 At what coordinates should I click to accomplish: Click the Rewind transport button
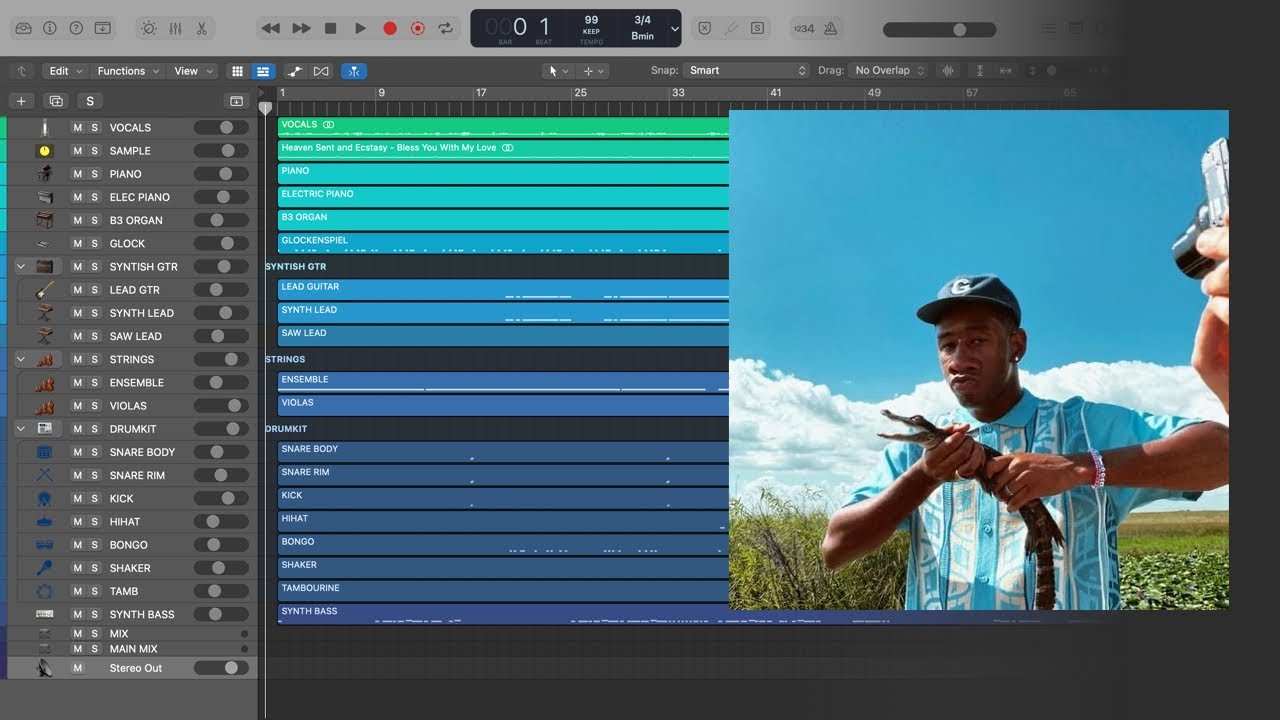(270, 29)
